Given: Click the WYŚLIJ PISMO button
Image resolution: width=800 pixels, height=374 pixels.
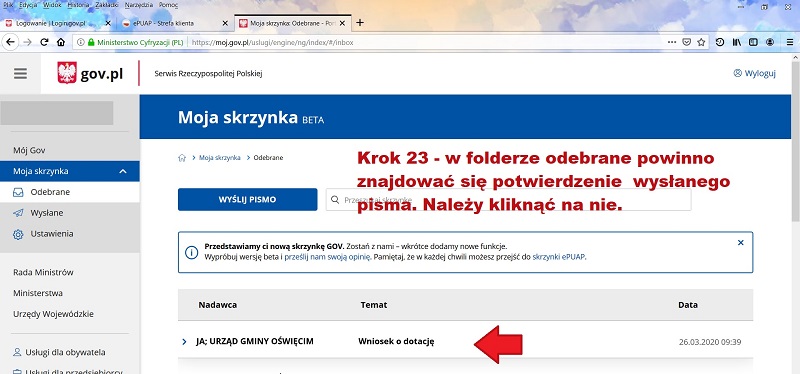Looking at the screenshot, I should click(247, 200).
